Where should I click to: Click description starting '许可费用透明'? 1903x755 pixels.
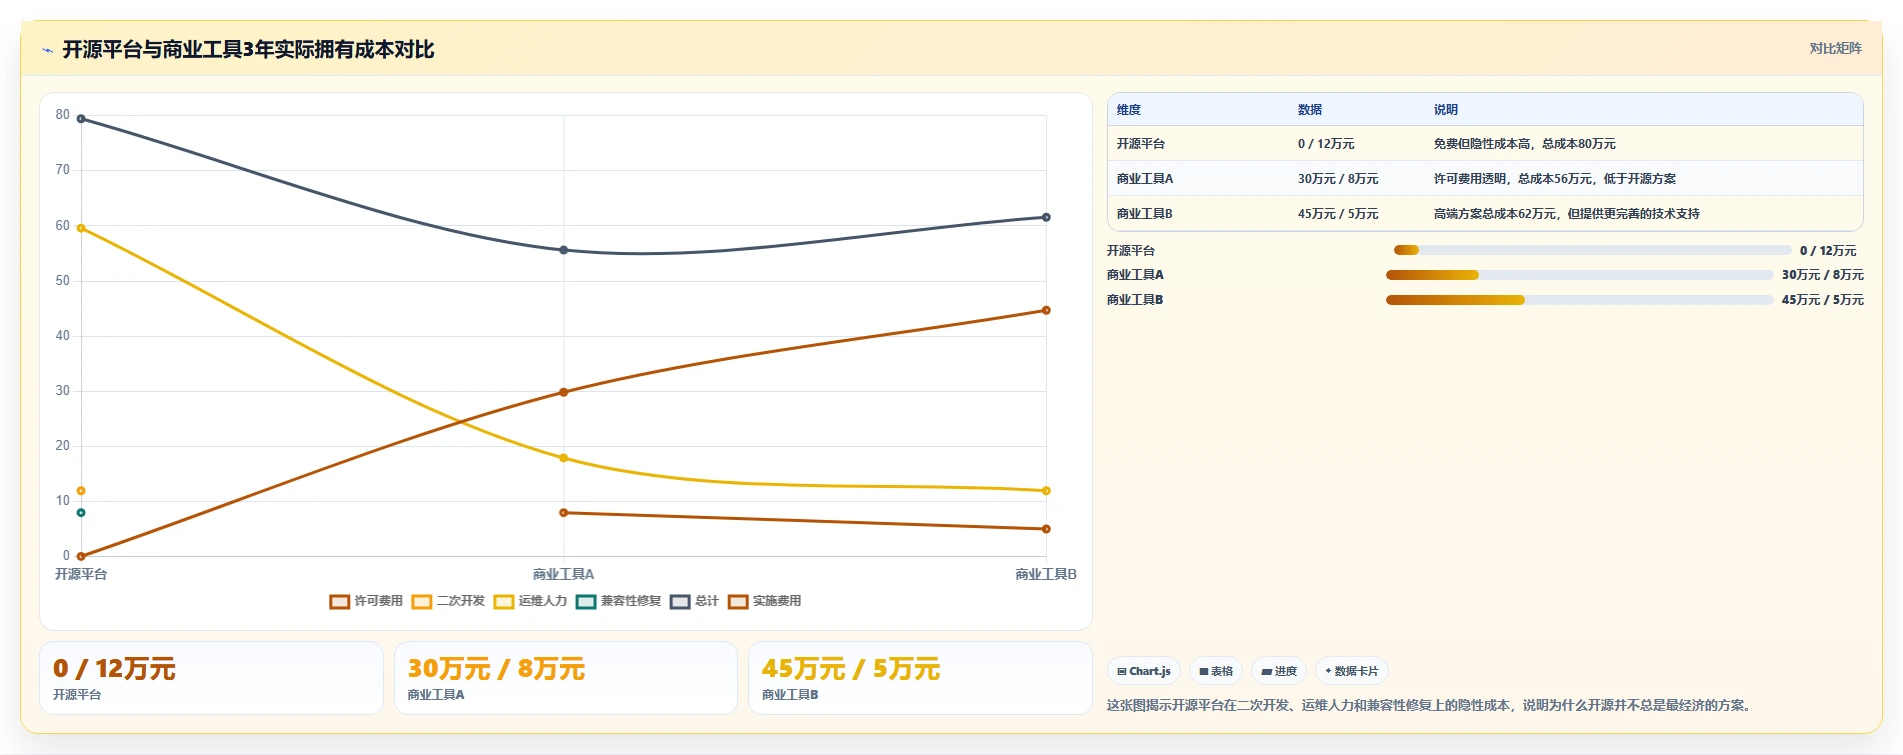[1555, 179]
